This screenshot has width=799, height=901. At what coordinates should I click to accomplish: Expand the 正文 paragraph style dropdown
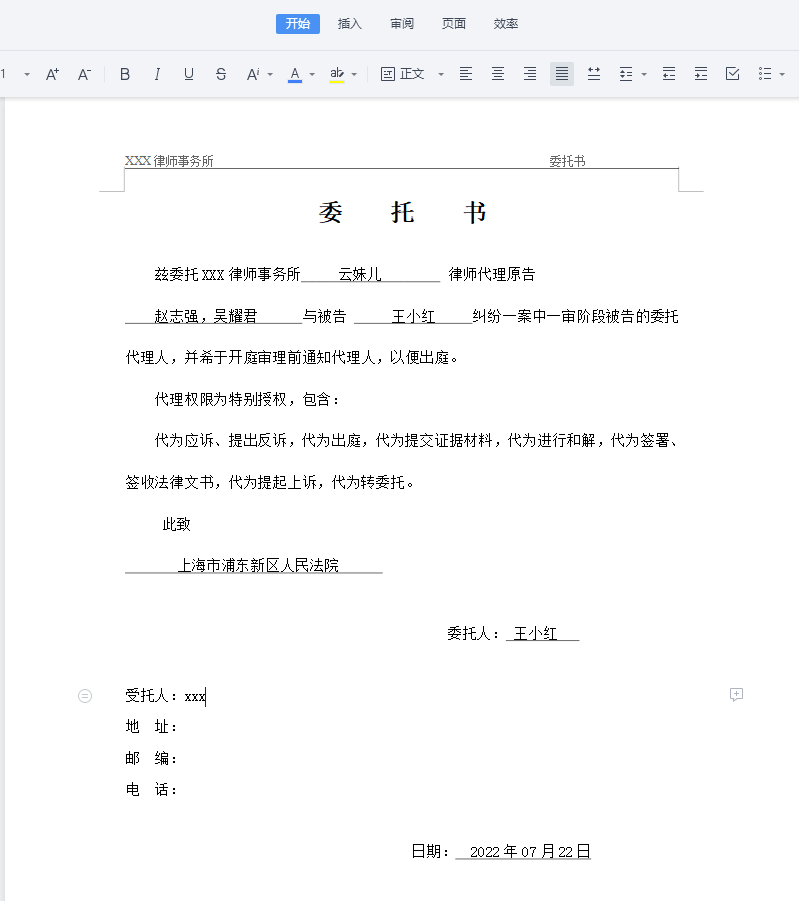pyautogui.click(x=440, y=74)
